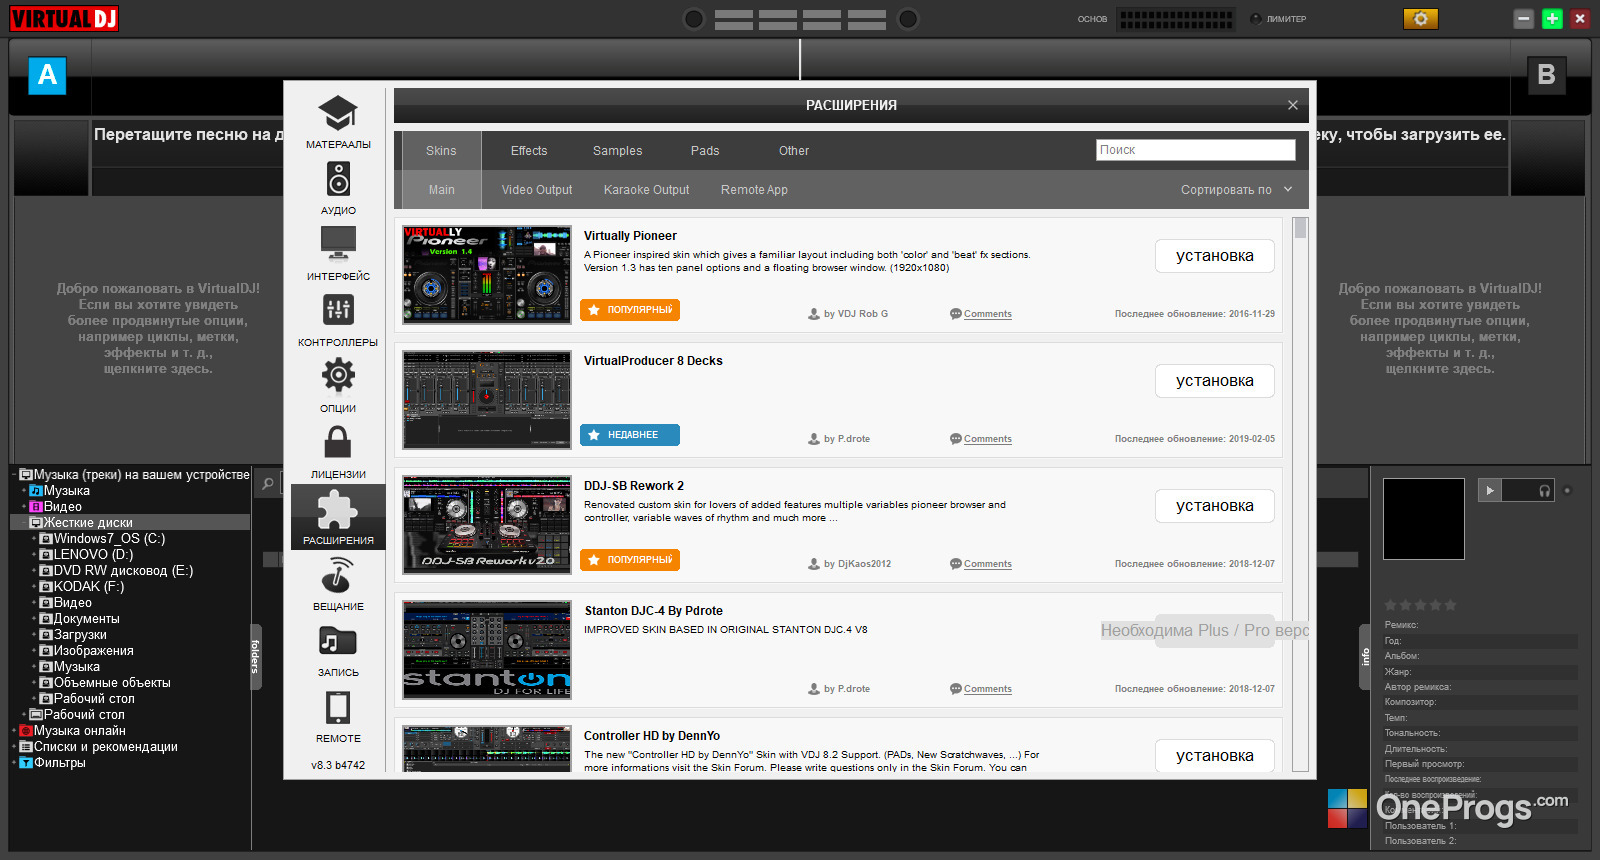Open the Запись recording section
The height and width of the screenshot is (860, 1600).
click(x=338, y=650)
